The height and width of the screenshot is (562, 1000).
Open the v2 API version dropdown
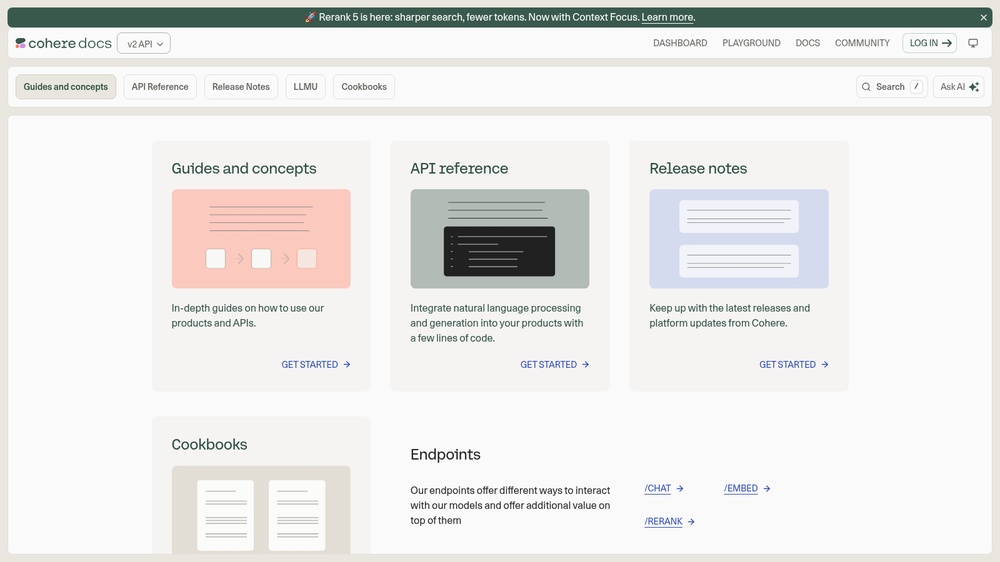pyautogui.click(x=144, y=43)
